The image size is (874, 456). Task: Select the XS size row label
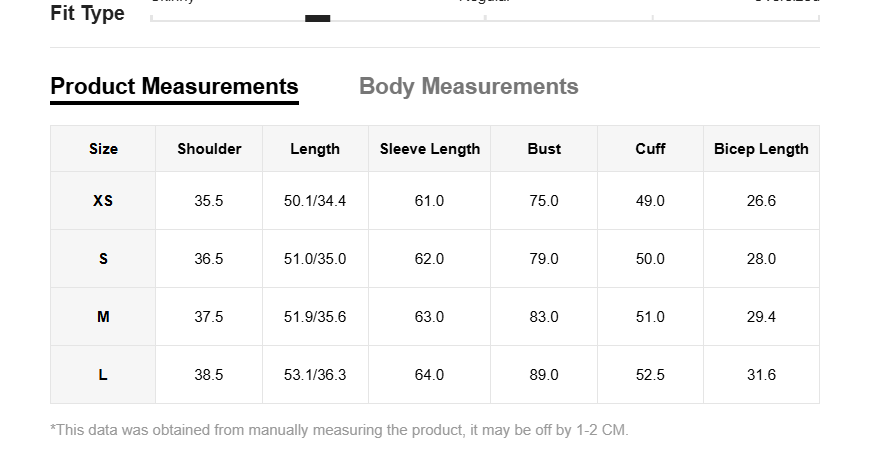pos(103,201)
